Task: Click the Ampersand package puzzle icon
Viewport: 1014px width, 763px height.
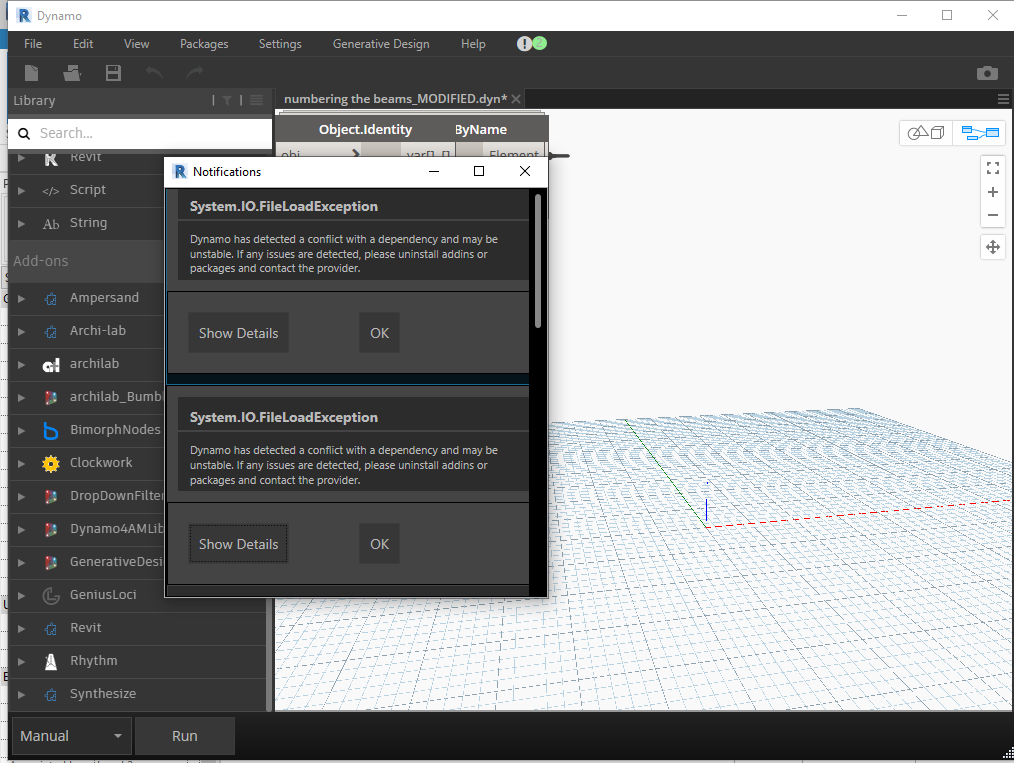Action: coord(50,299)
